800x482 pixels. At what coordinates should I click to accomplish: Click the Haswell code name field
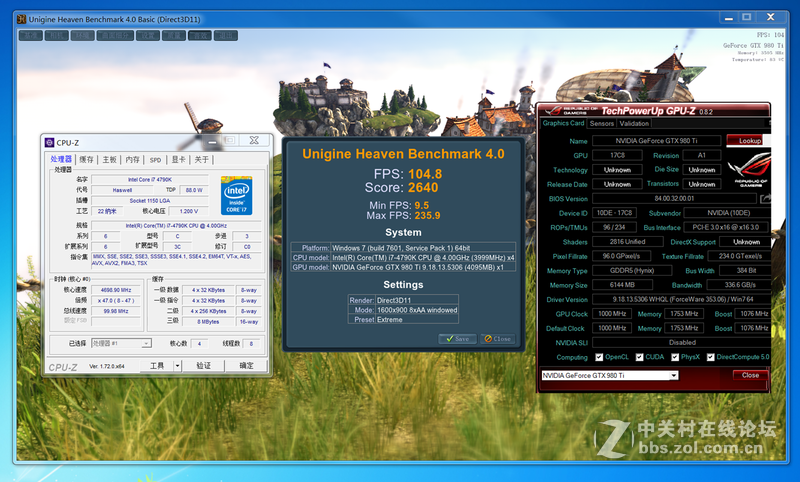pyautogui.click(x=122, y=190)
